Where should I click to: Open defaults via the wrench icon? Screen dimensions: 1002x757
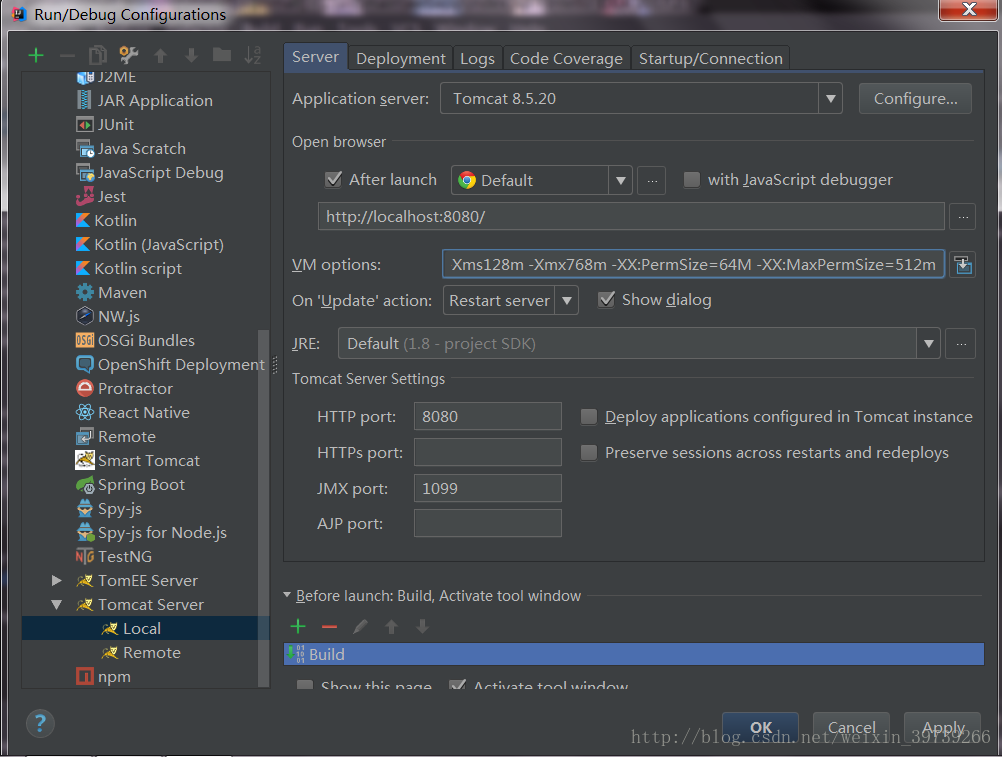coord(128,56)
